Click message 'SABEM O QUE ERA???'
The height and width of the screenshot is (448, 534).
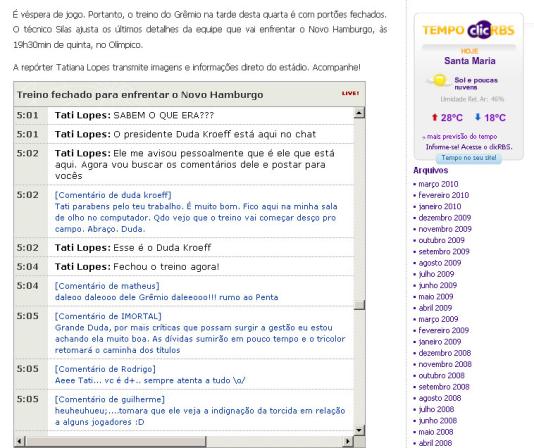[163, 115]
